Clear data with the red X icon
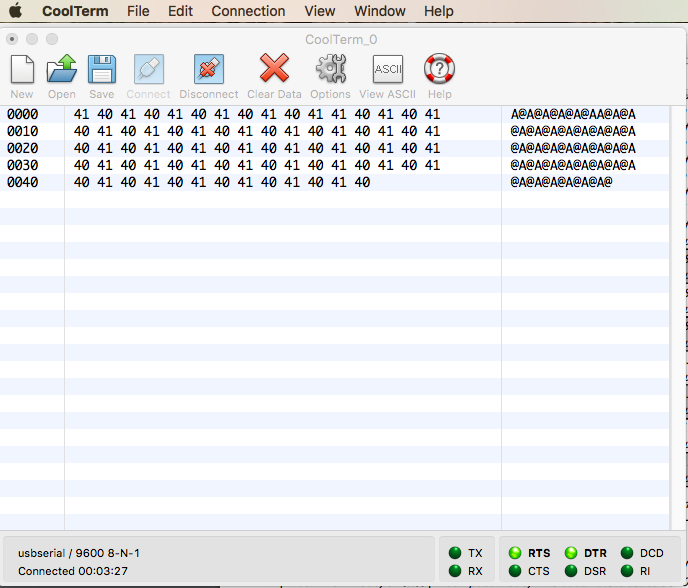688x588 pixels. click(274, 68)
